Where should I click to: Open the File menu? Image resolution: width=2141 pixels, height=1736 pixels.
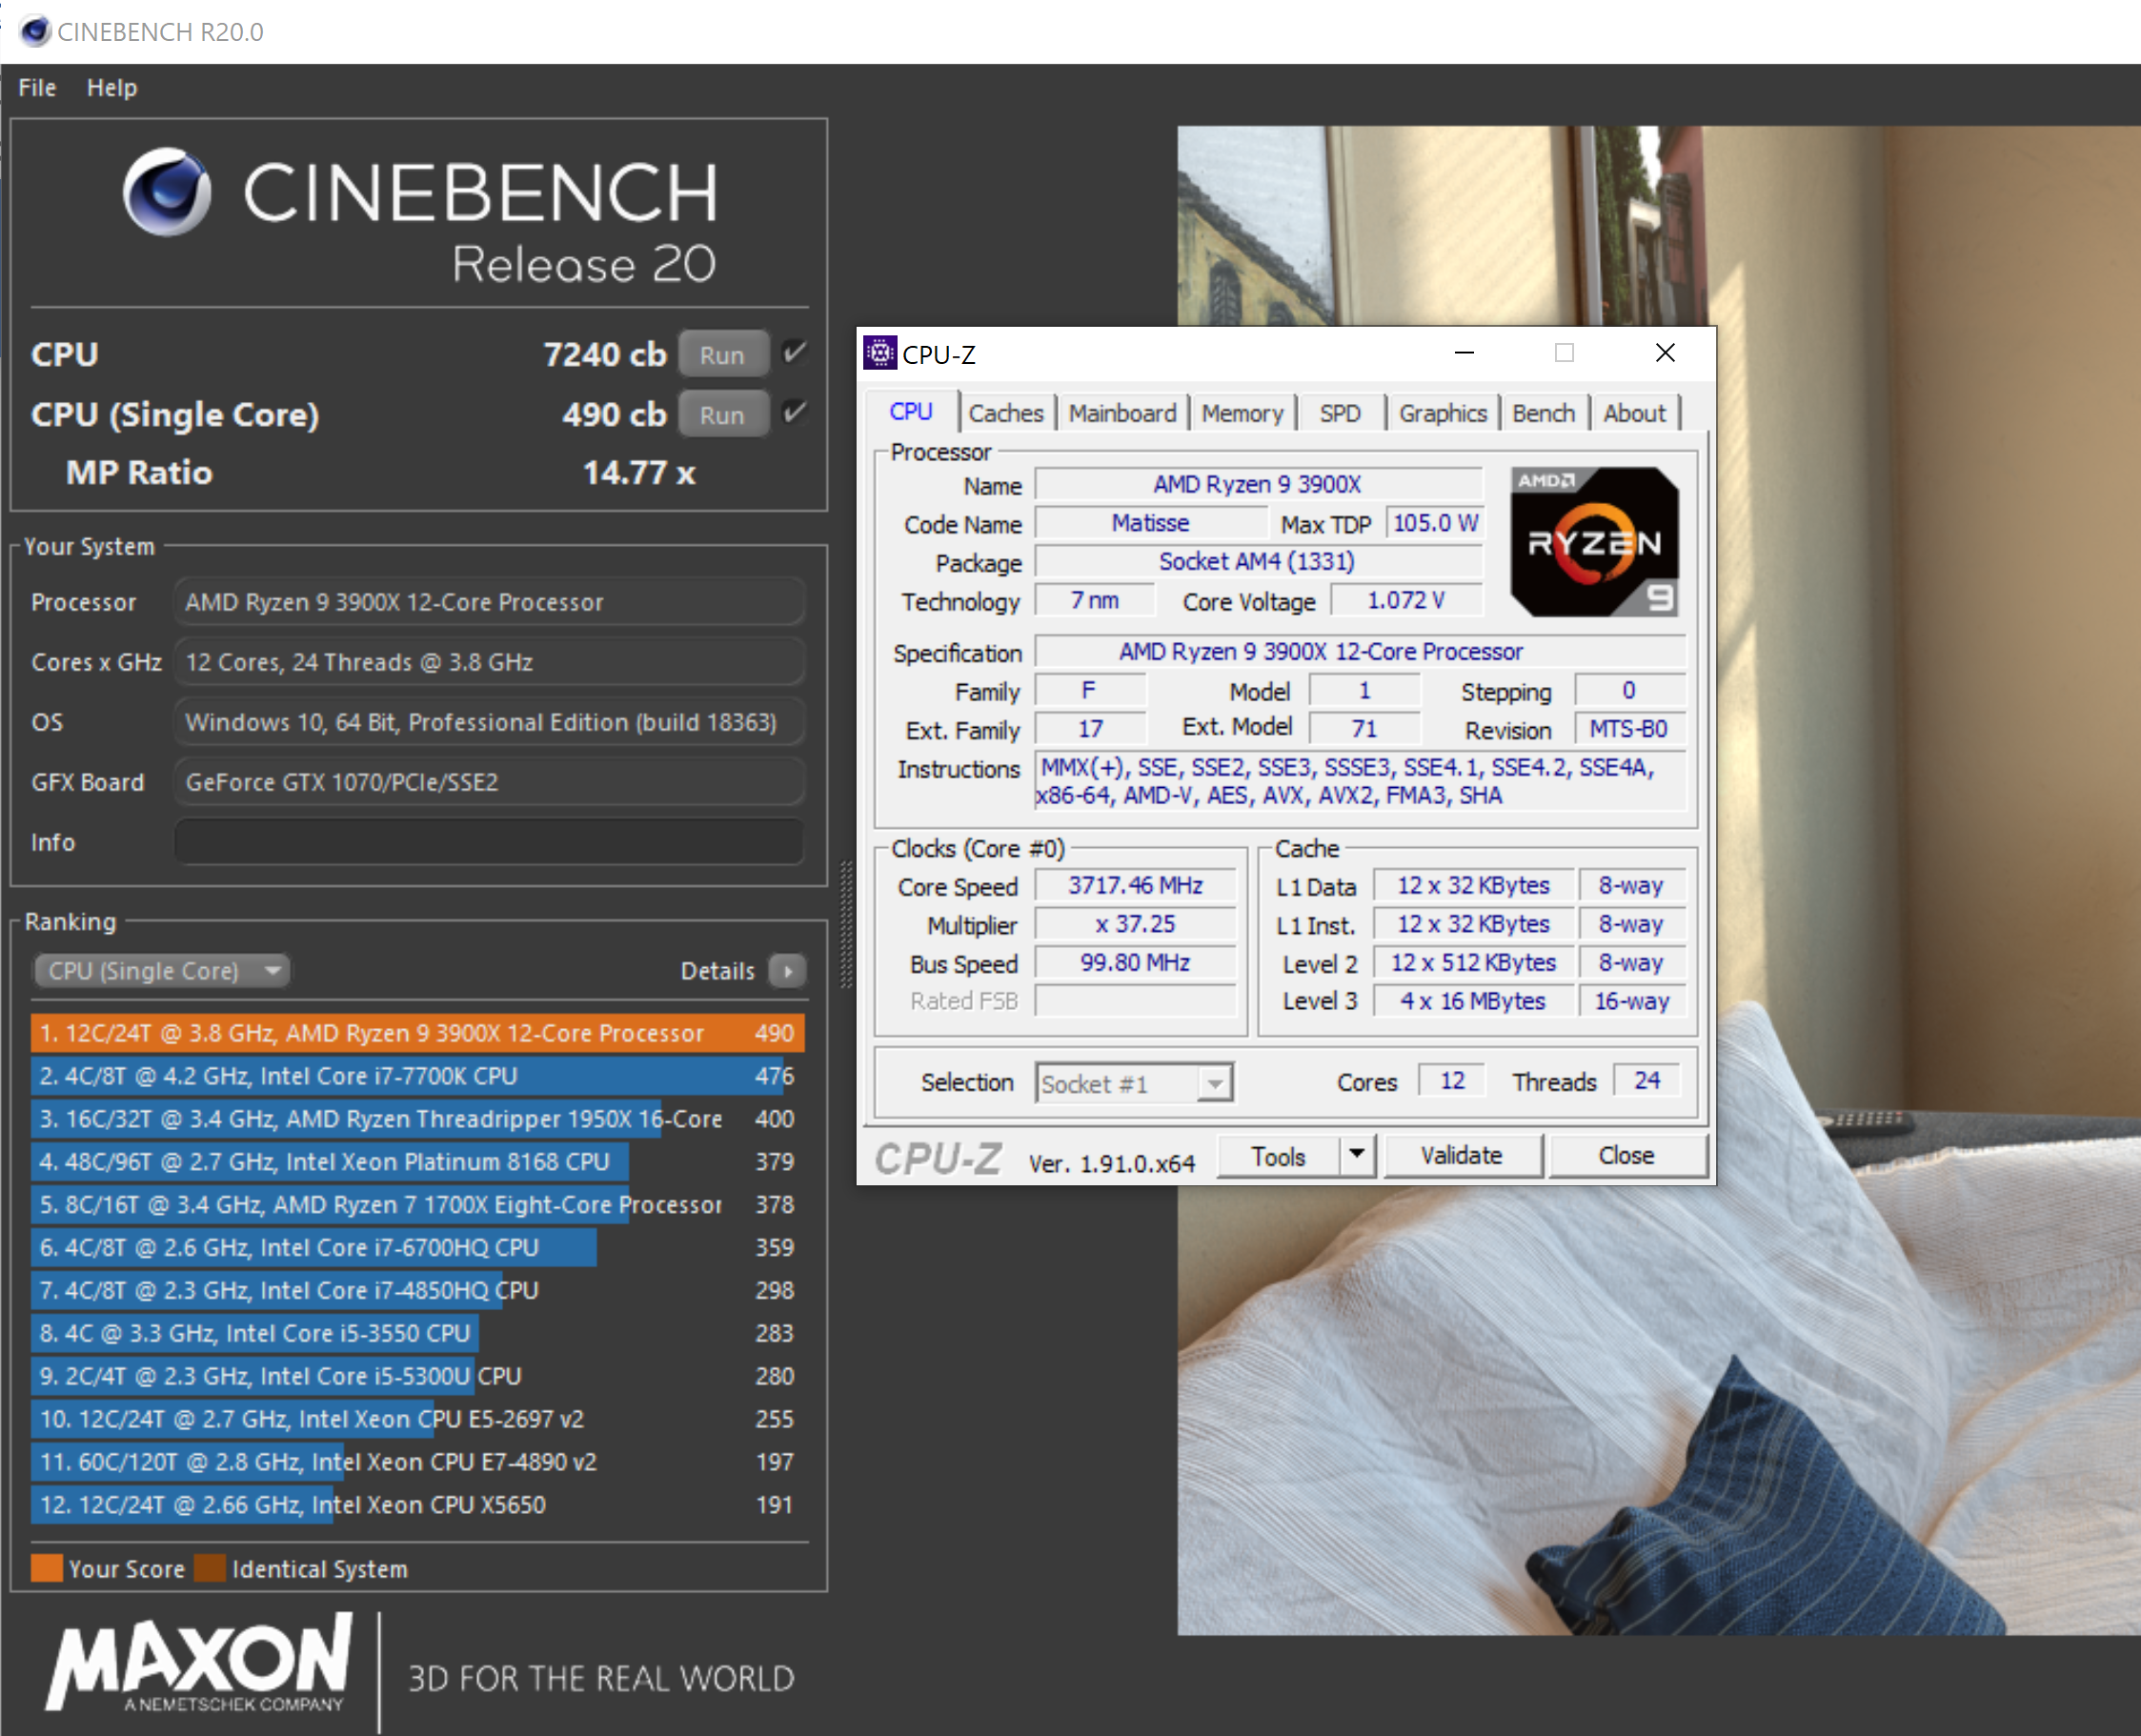[x=37, y=88]
